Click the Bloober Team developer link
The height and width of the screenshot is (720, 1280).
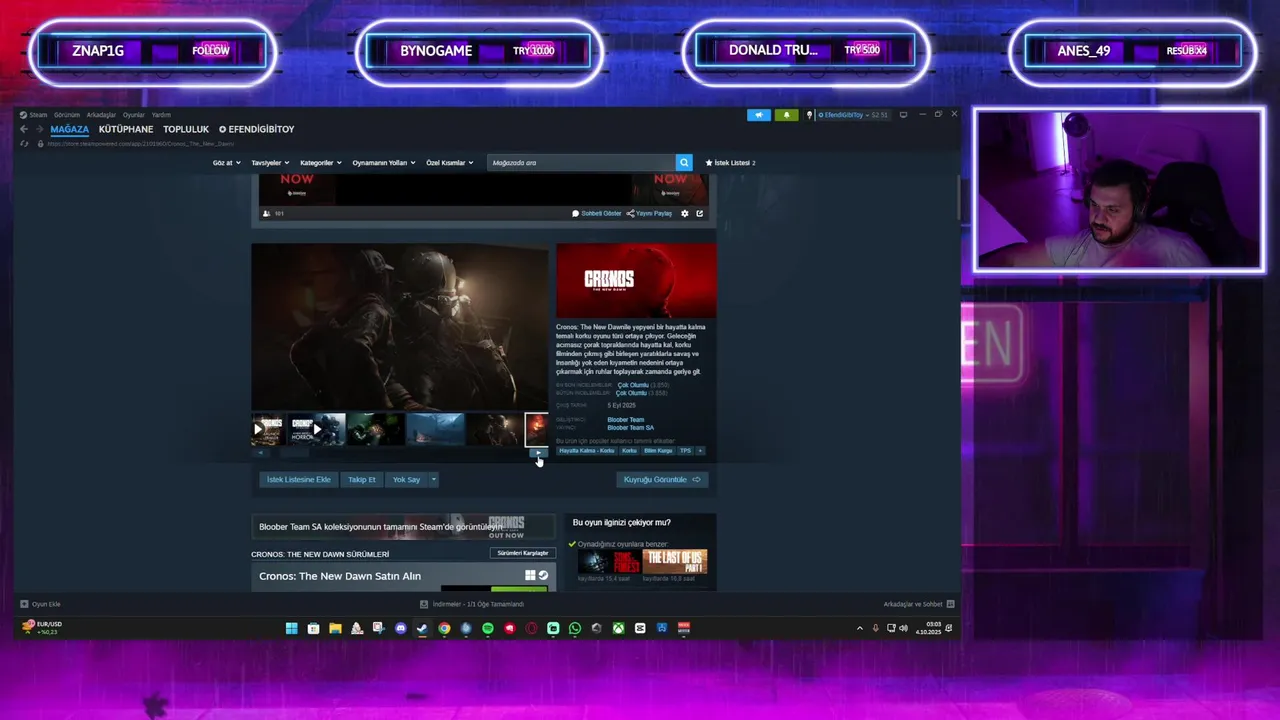[x=625, y=420]
